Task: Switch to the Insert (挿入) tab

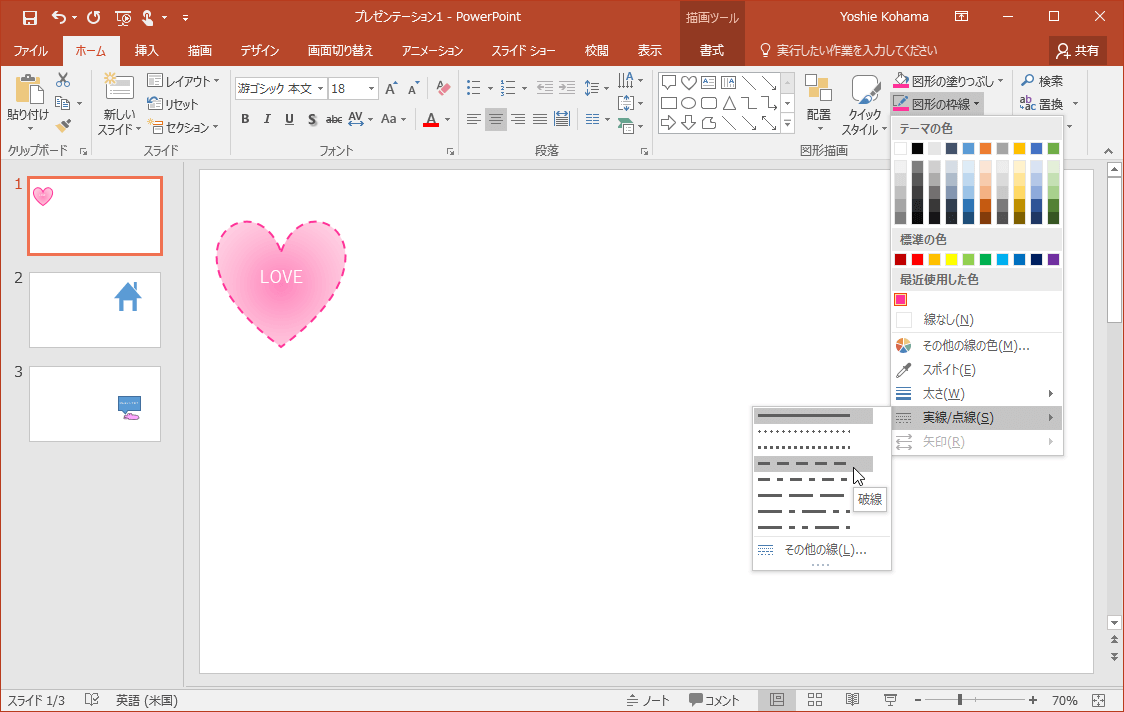Action: click(x=146, y=51)
